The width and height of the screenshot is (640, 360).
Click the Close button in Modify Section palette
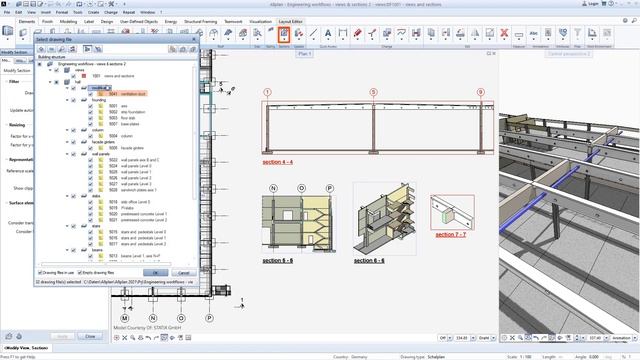tap(90, 336)
